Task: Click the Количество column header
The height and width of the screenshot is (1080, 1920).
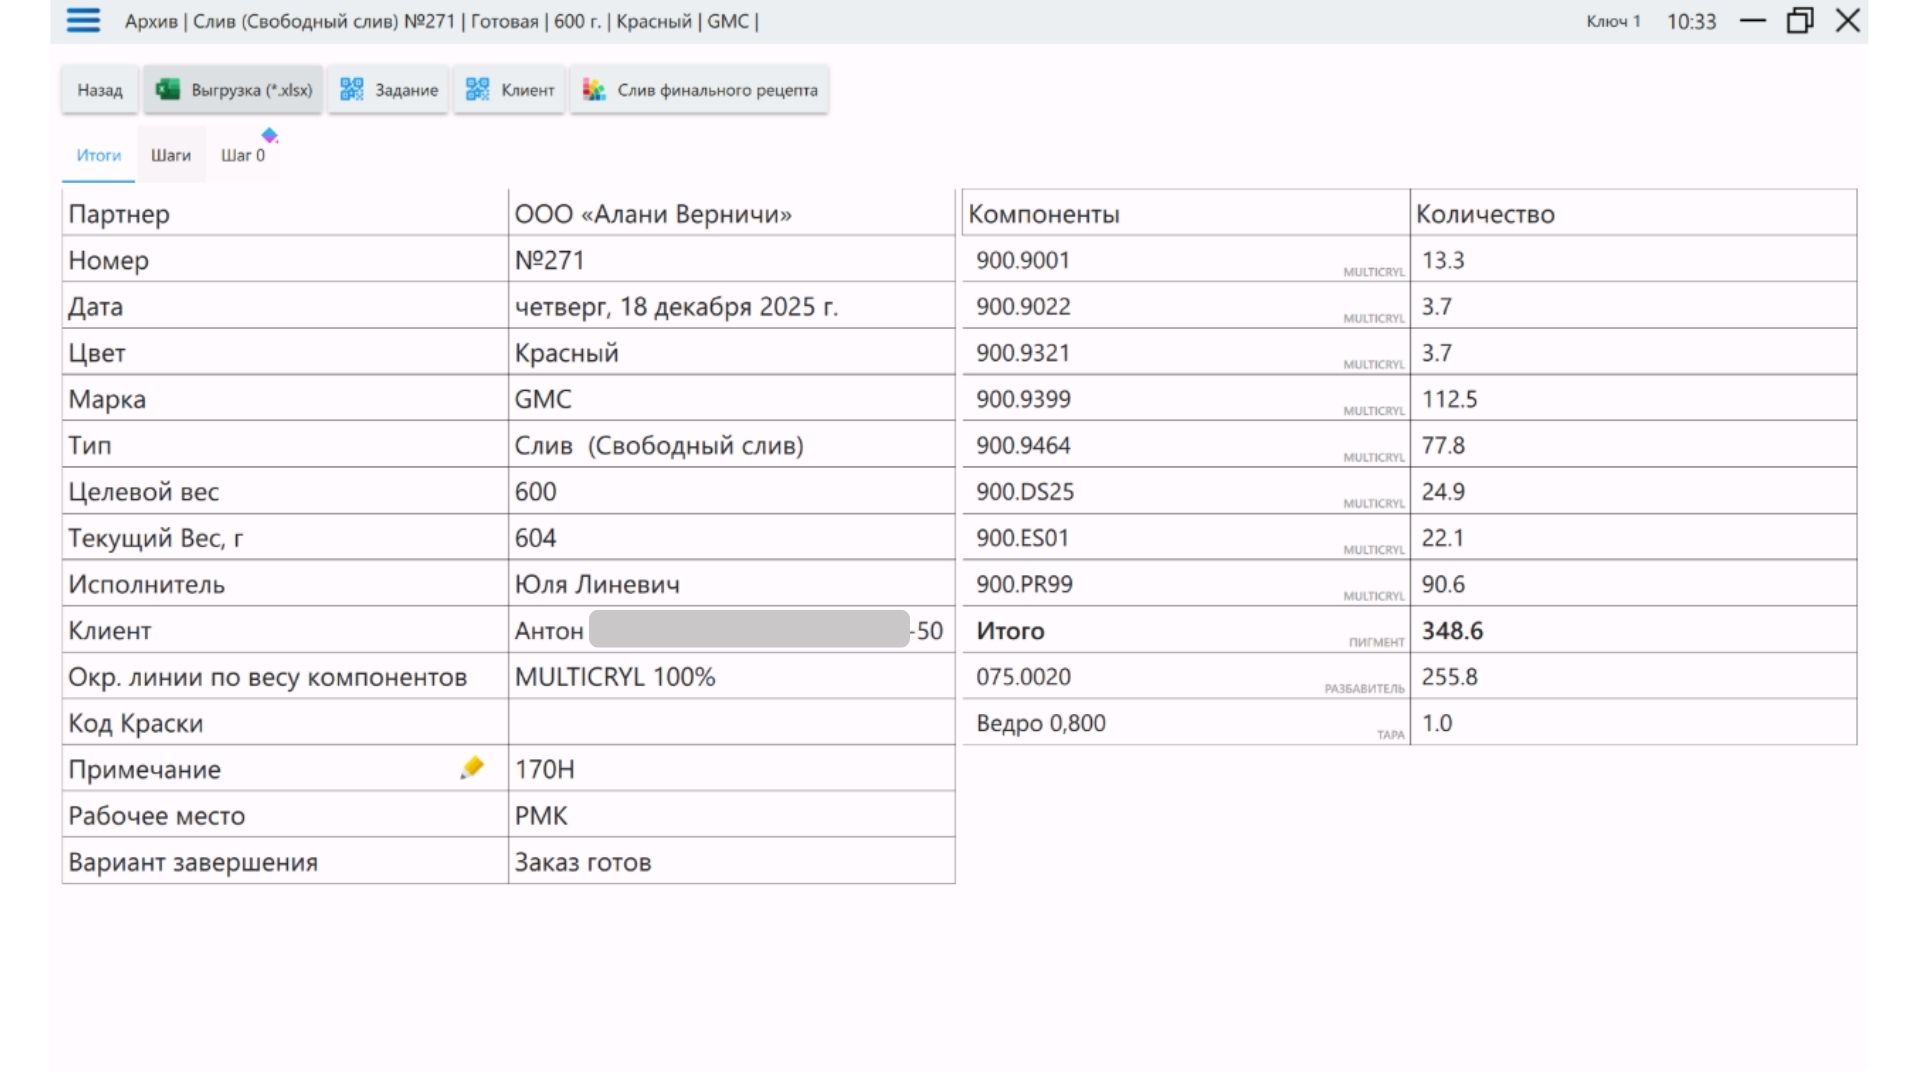Action: 1485,214
